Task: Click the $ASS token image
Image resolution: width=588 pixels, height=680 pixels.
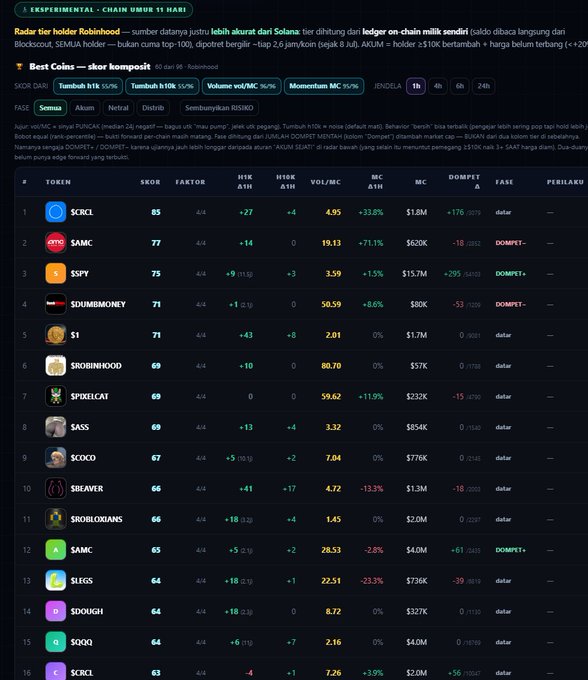Action: click(56, 427)
